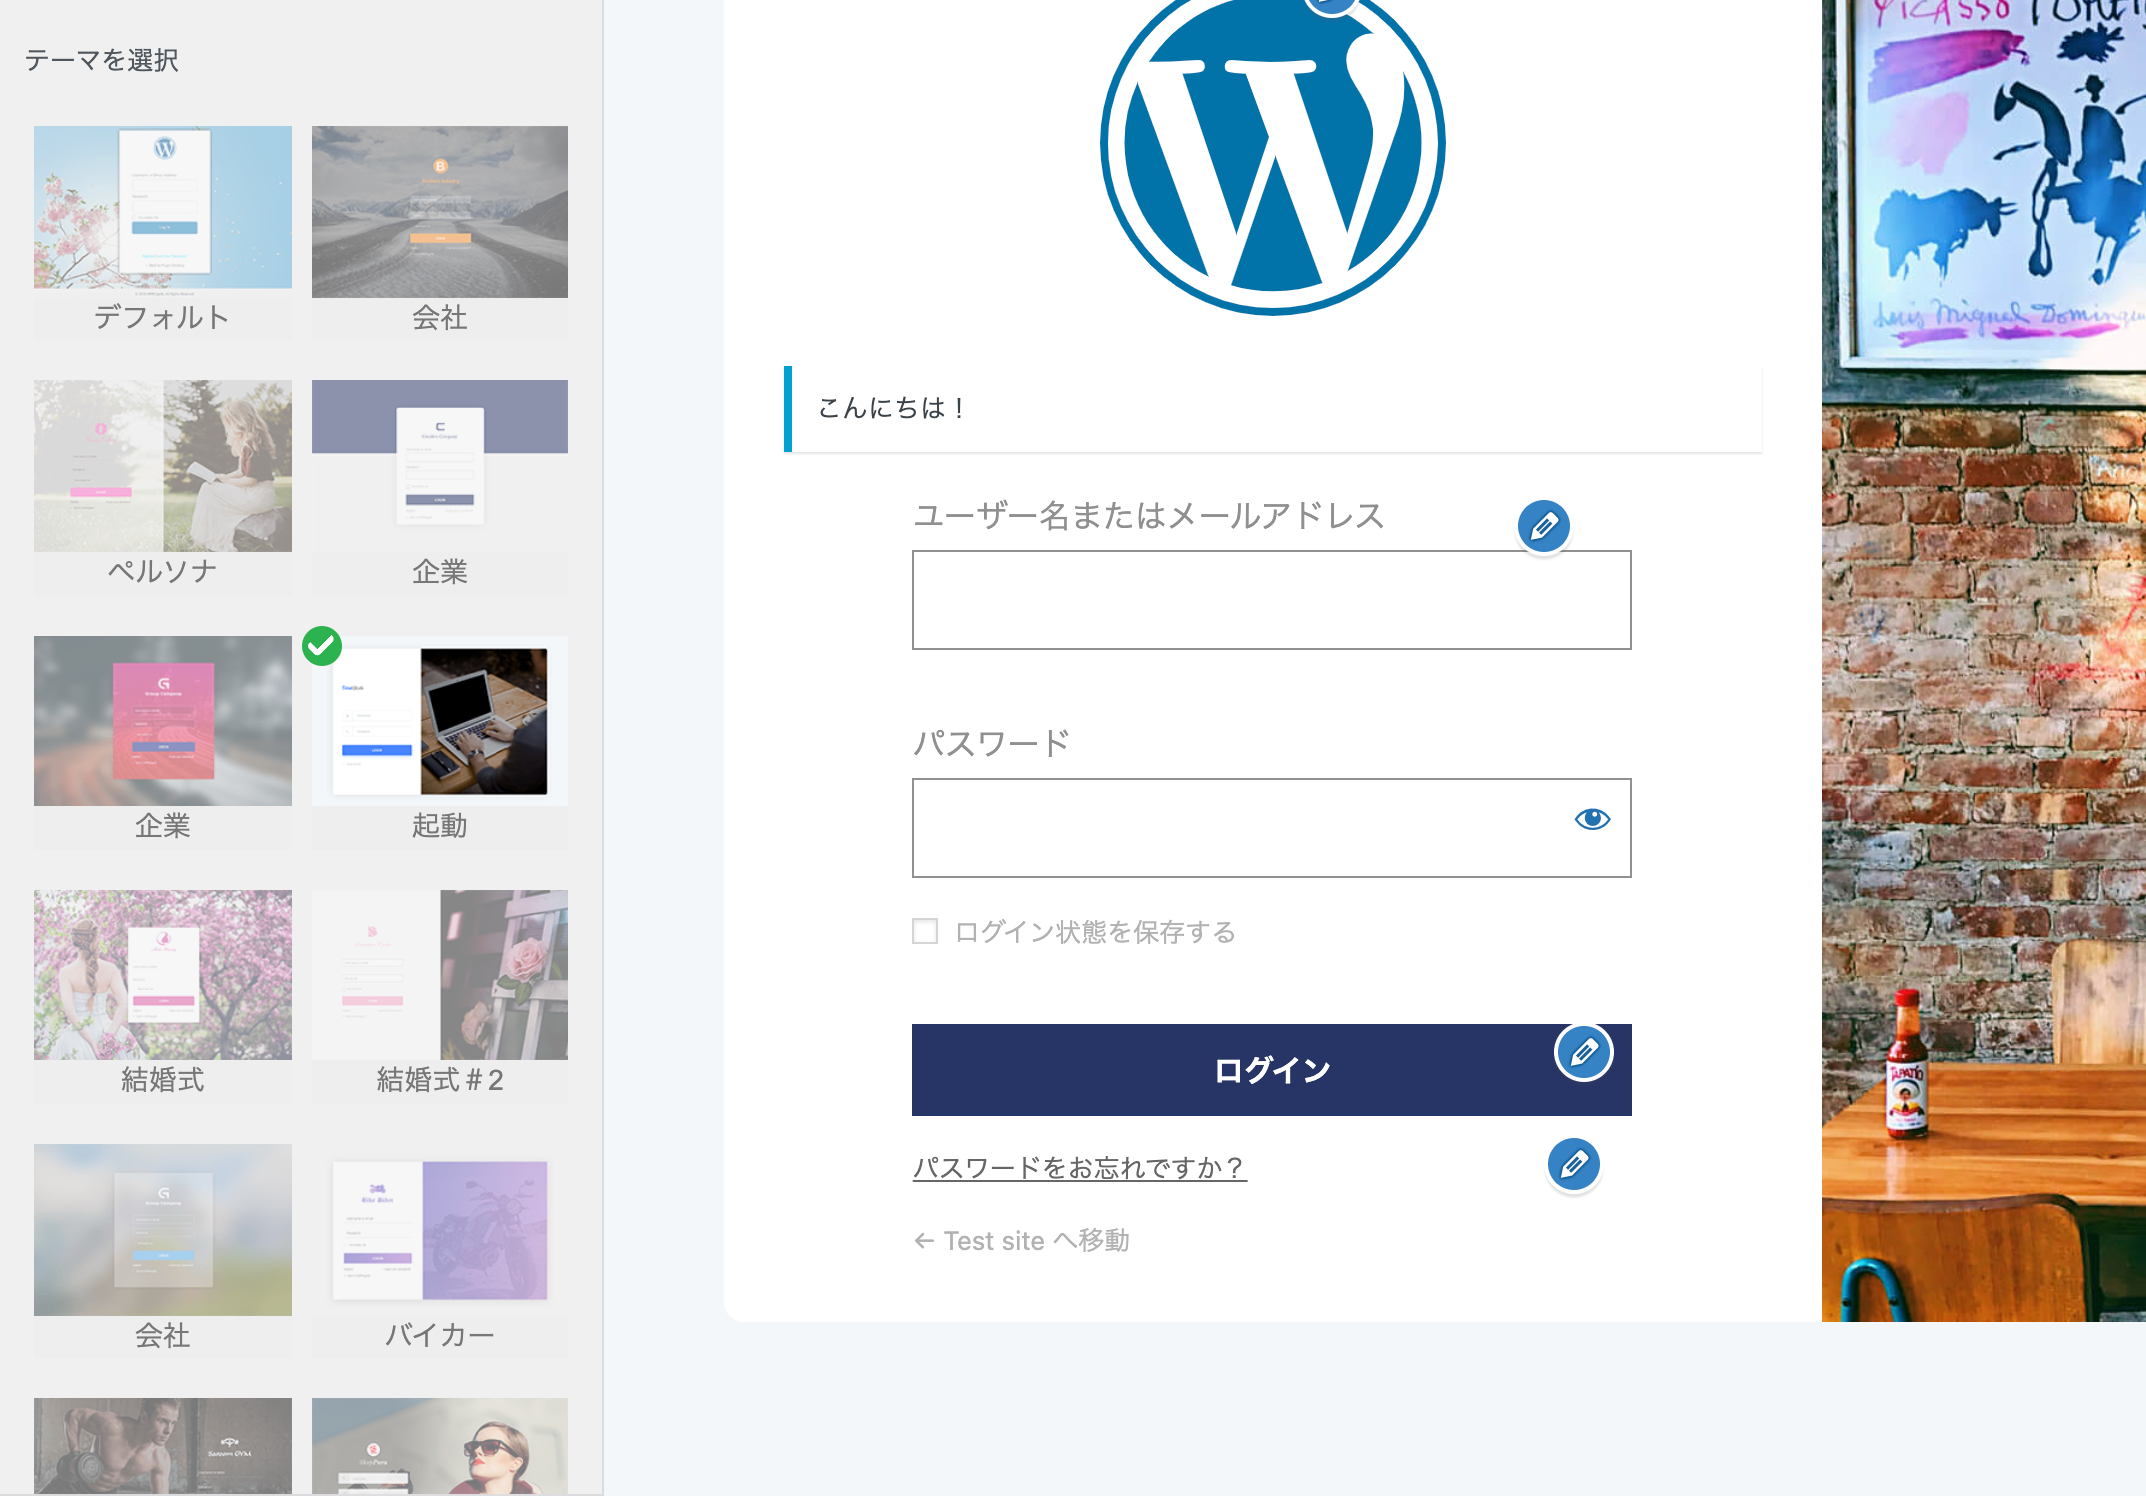The image size is (2146, 1496).
Task: Click the pencil icon next to forgot-password link
Action: coord(1573,1164)
